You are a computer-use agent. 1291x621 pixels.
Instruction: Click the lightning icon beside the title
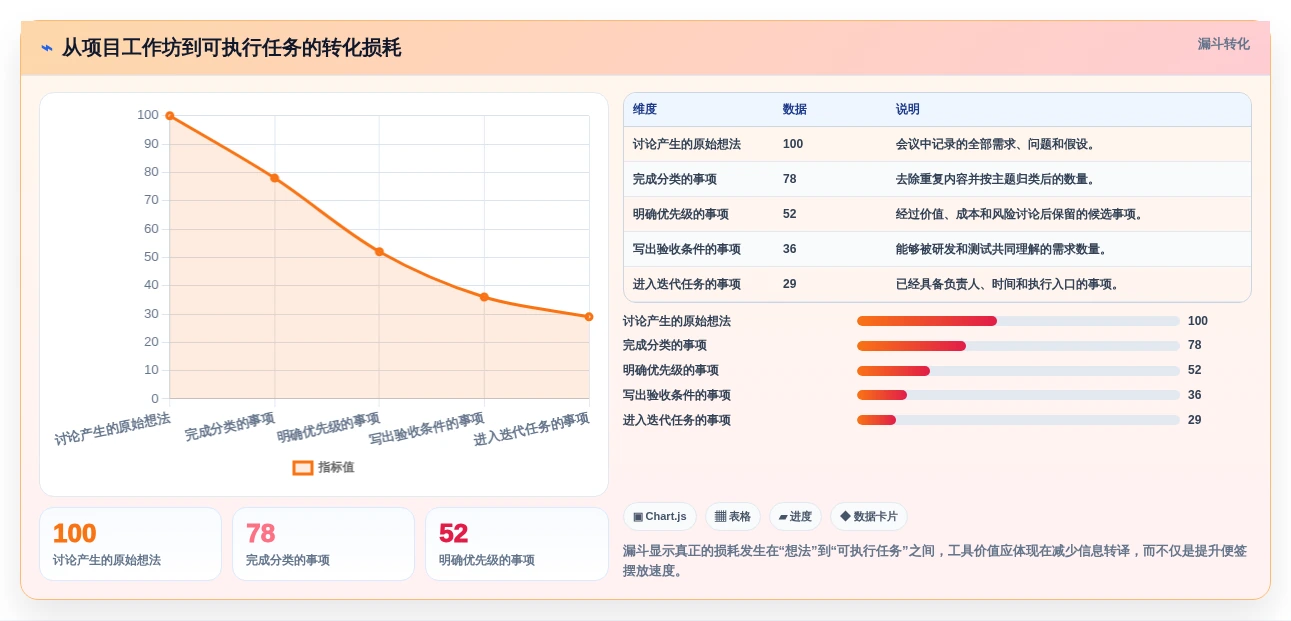[47, 48]
